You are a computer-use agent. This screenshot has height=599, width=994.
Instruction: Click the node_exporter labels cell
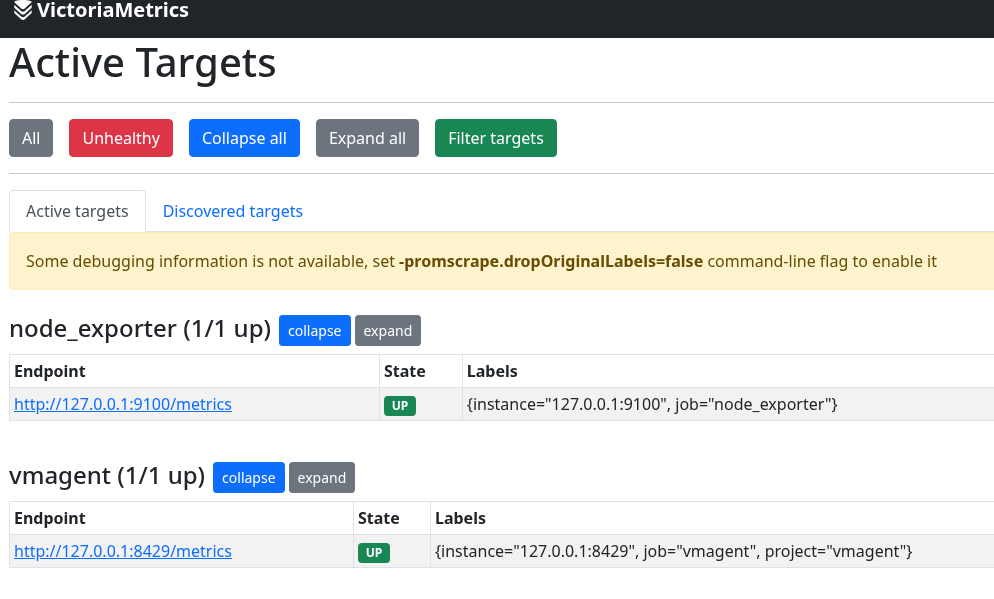coord(651,405)
